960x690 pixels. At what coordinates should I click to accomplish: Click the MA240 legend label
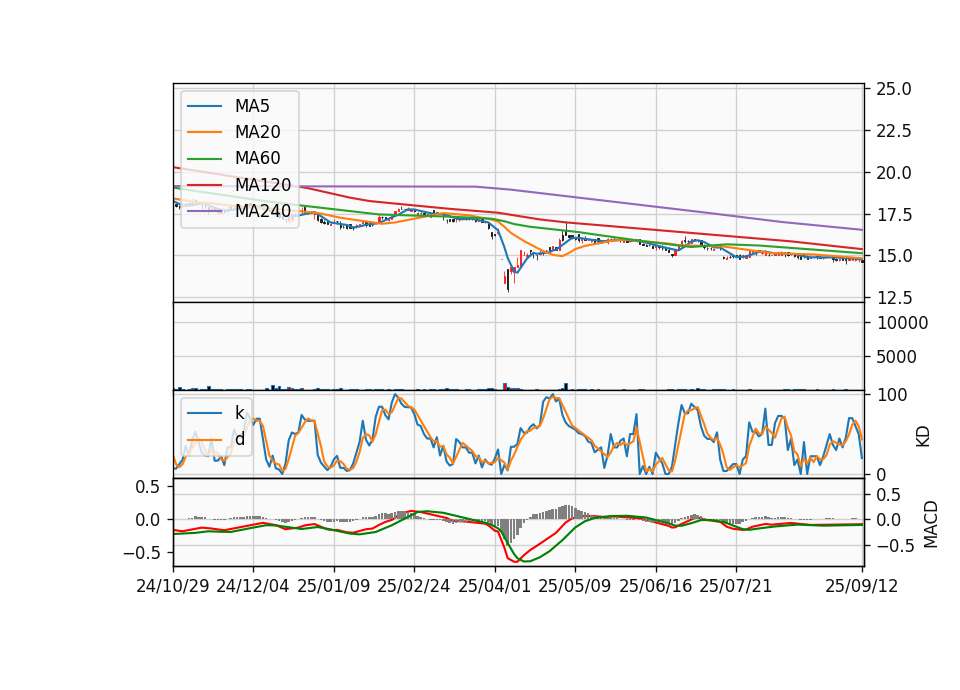click(x=263, y=211)
